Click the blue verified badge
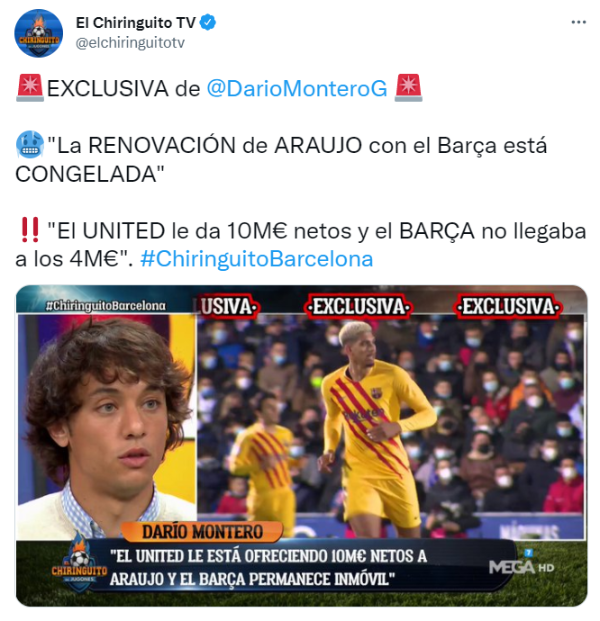Screen dimensions: 600x621 click(208, 23)
